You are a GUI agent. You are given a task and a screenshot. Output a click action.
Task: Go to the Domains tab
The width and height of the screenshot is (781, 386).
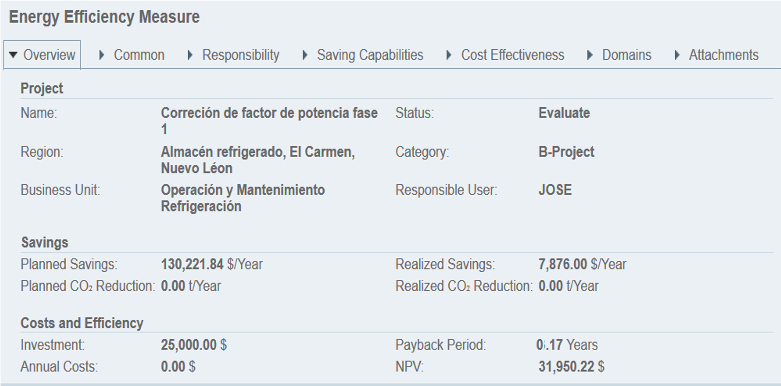click(x=627, y=55)
